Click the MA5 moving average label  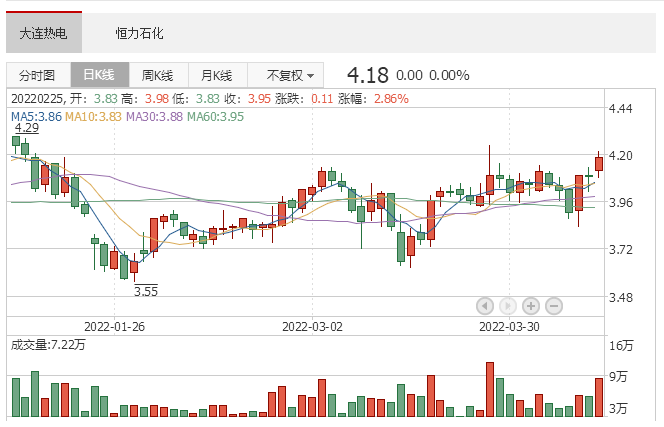point(36,116)
